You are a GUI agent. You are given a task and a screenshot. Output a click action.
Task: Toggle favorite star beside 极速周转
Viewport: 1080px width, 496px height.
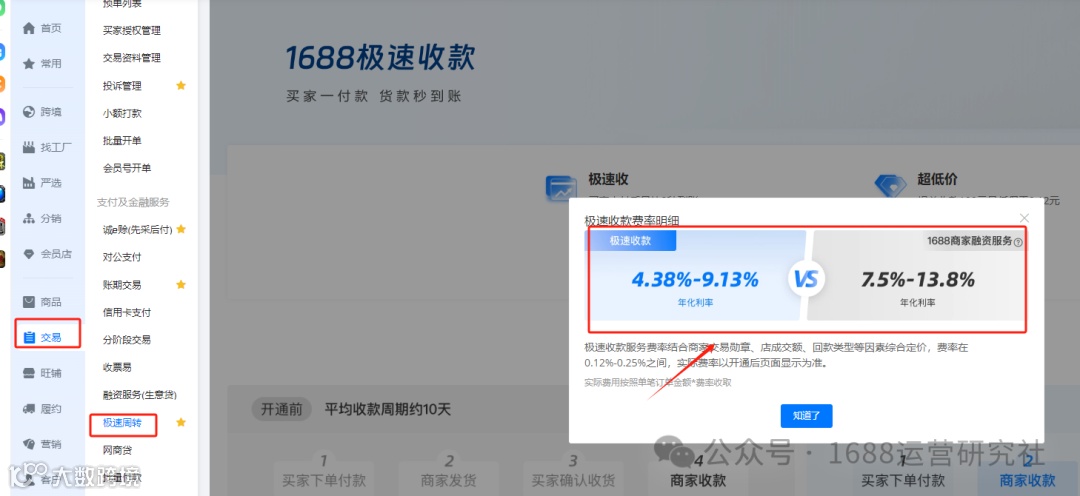point(181,422)
